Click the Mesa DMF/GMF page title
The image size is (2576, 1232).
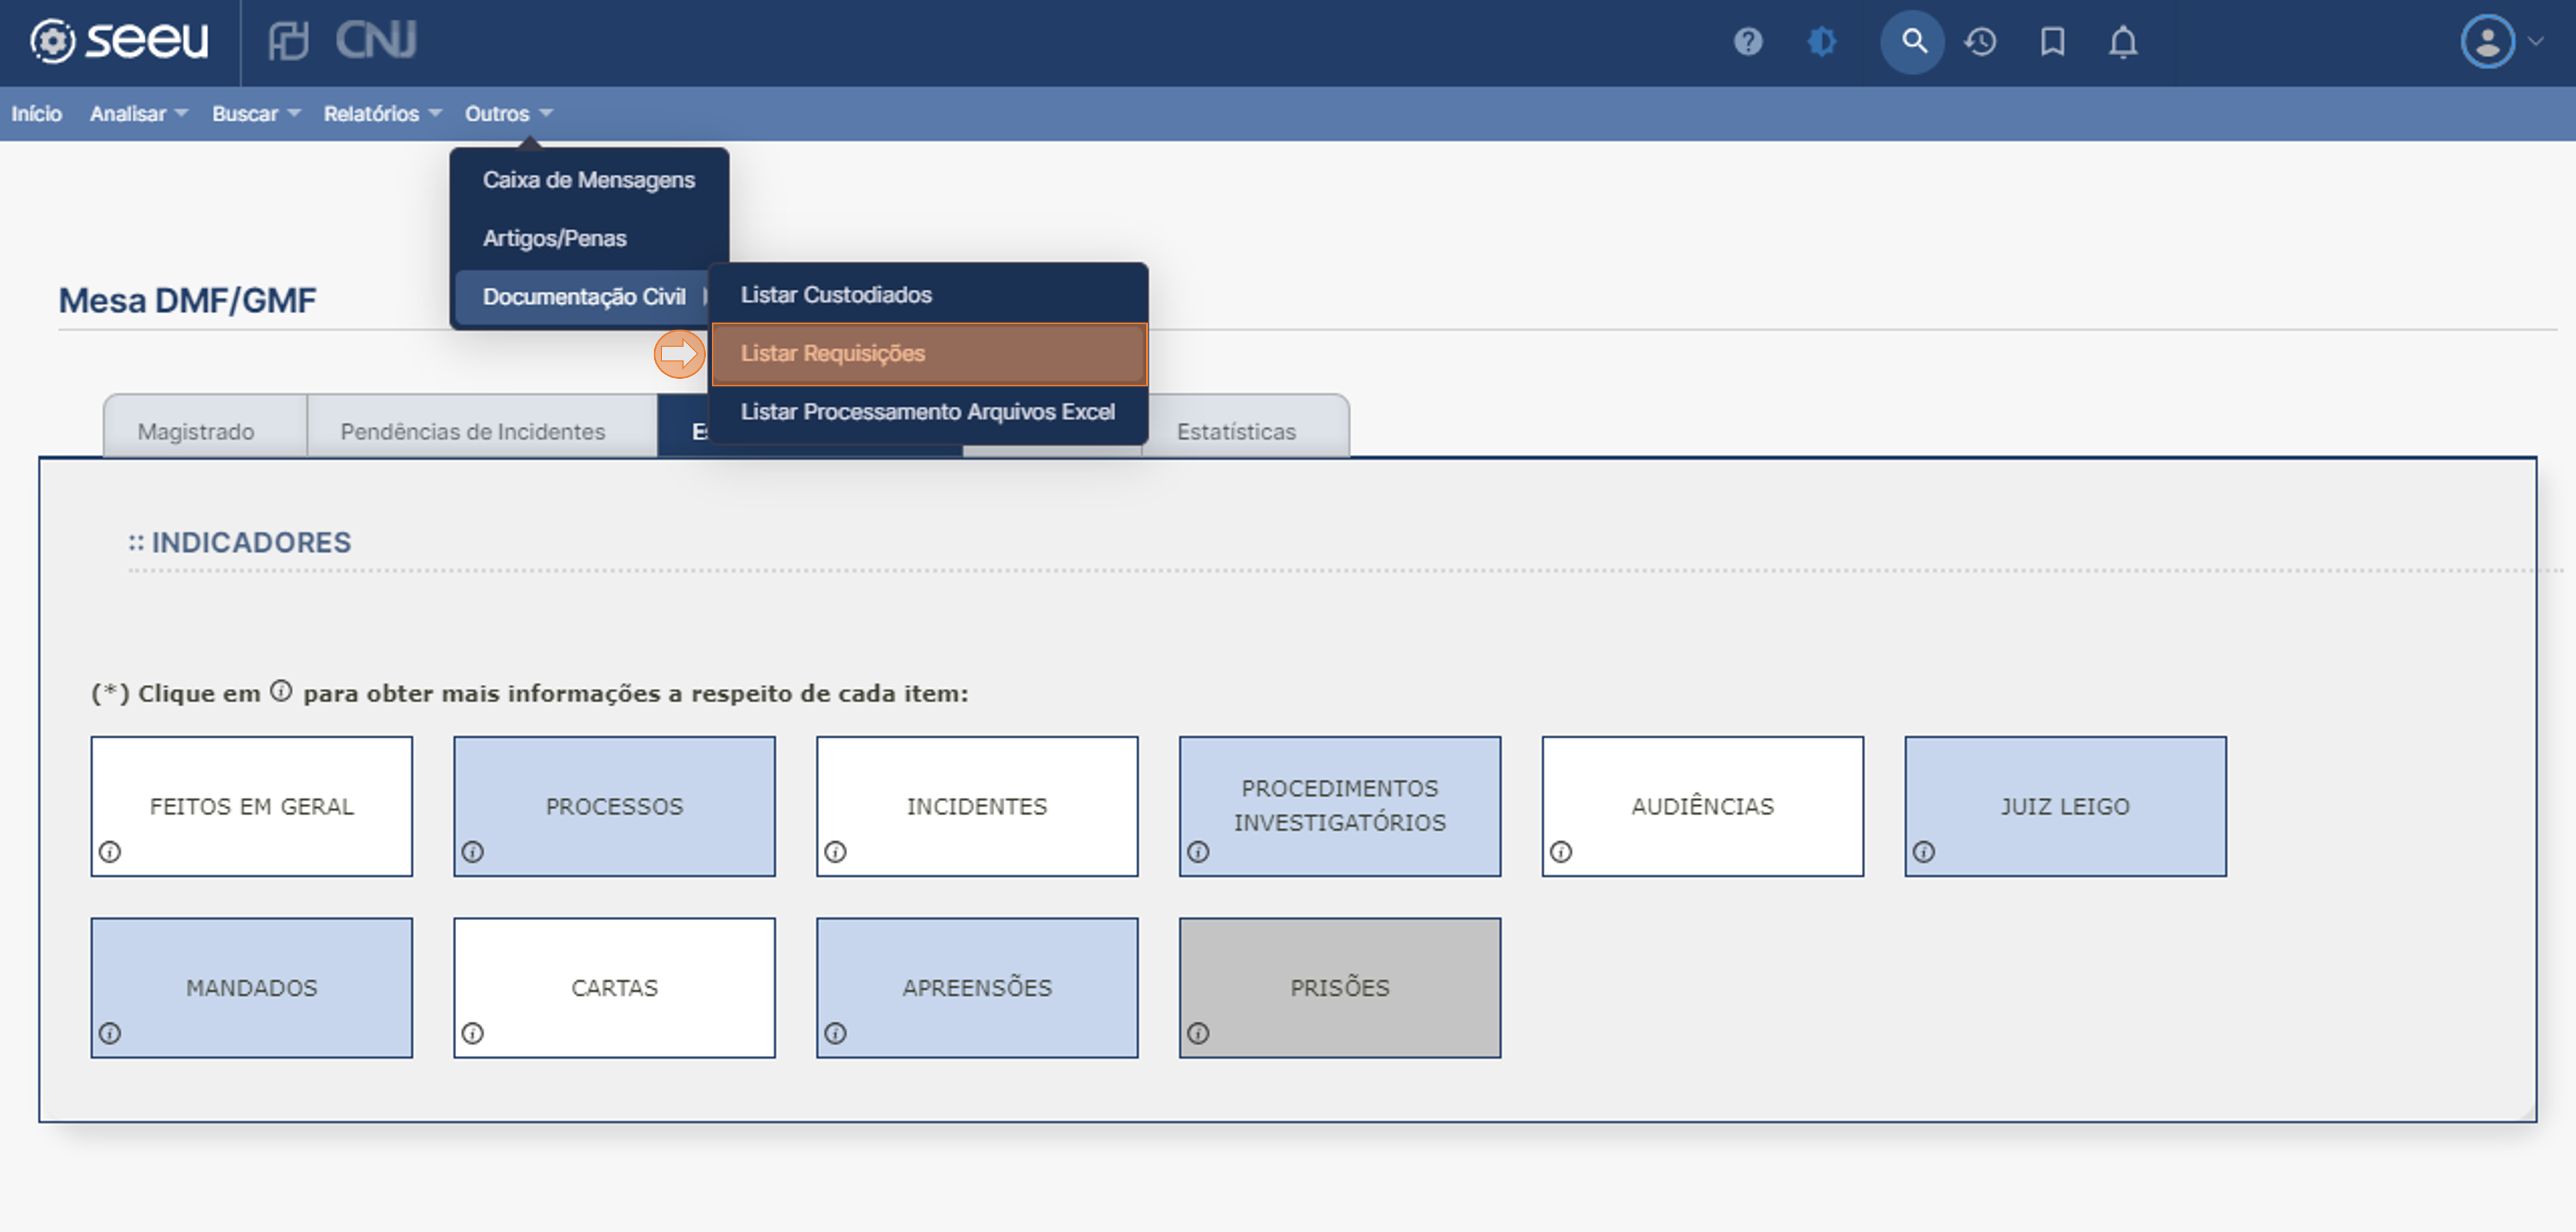tap(187, 300)
